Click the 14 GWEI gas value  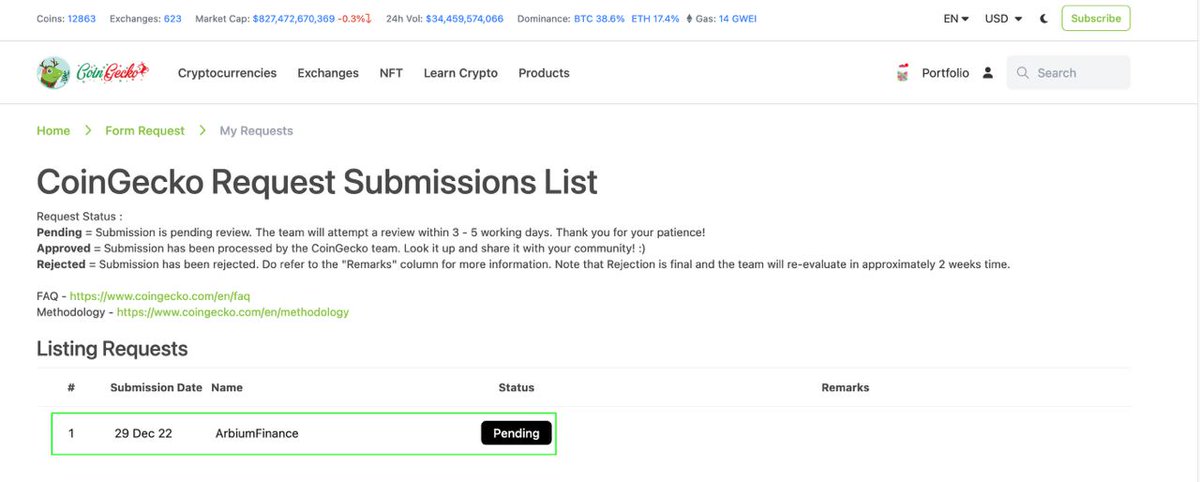(739, 19)
